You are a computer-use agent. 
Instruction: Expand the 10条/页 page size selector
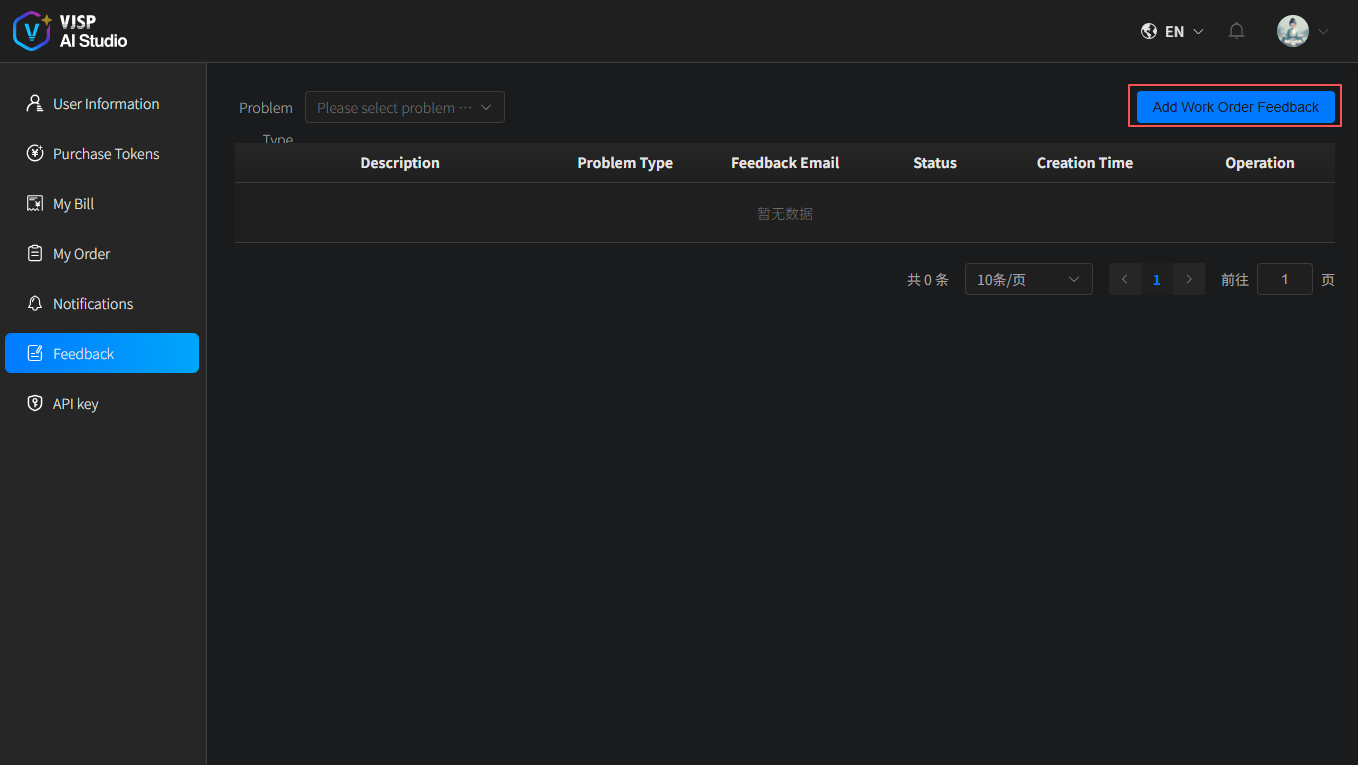(1028, 280)
